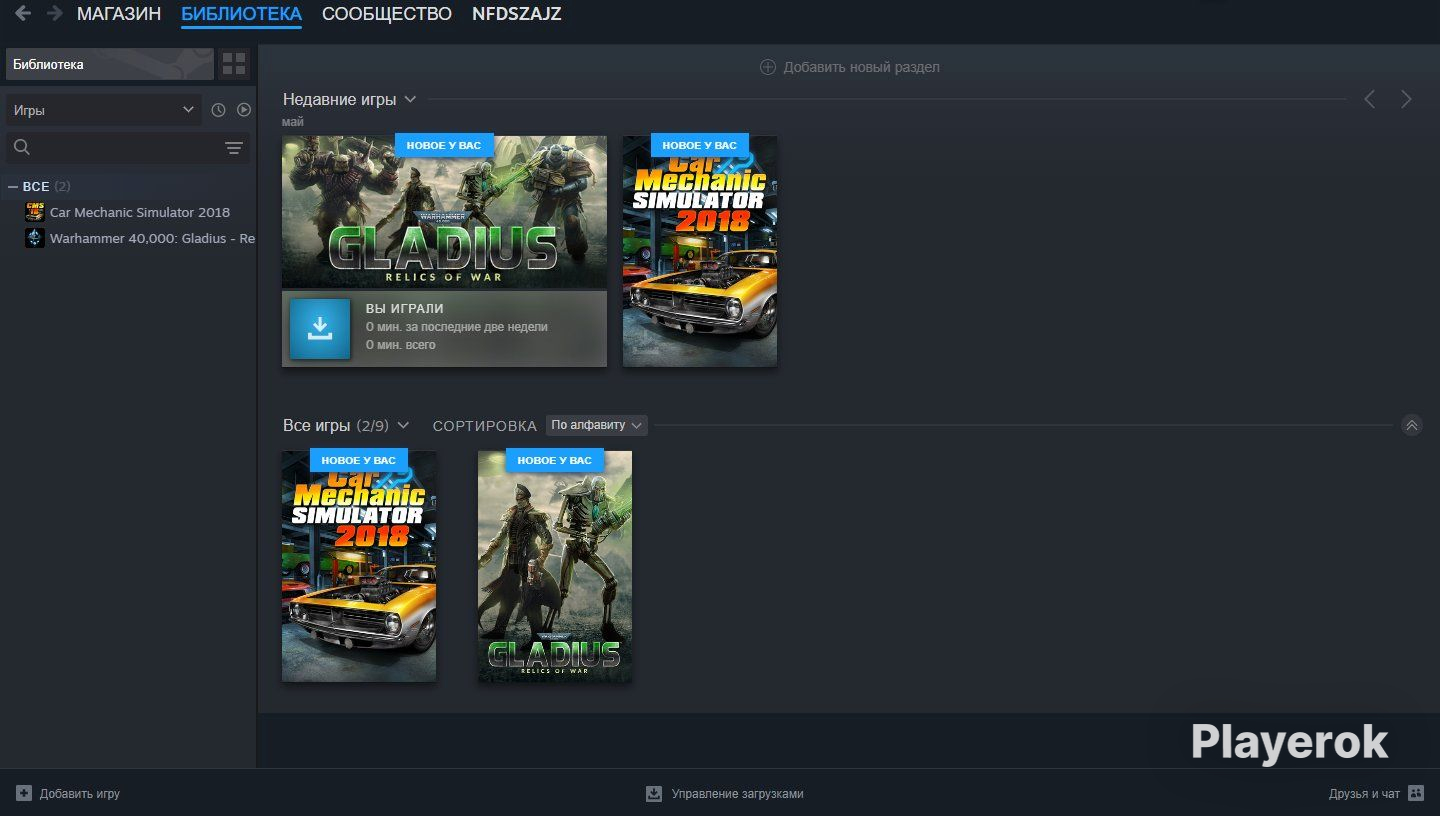1440x816 pixels.
Task: Click Warhammer Gladius sidebar game icon
Action: point(35,238)
